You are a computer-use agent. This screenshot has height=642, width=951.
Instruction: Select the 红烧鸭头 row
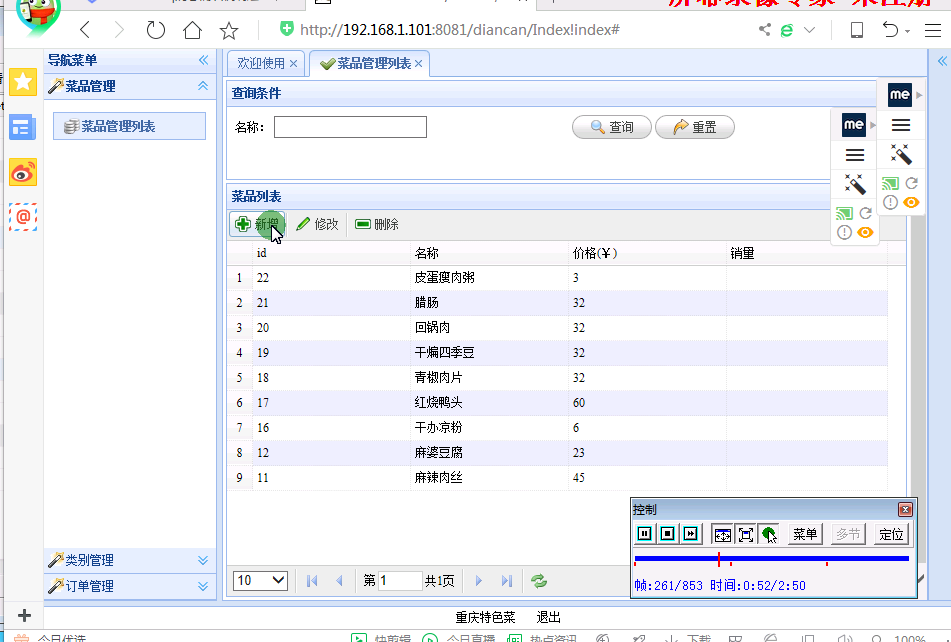557,403
